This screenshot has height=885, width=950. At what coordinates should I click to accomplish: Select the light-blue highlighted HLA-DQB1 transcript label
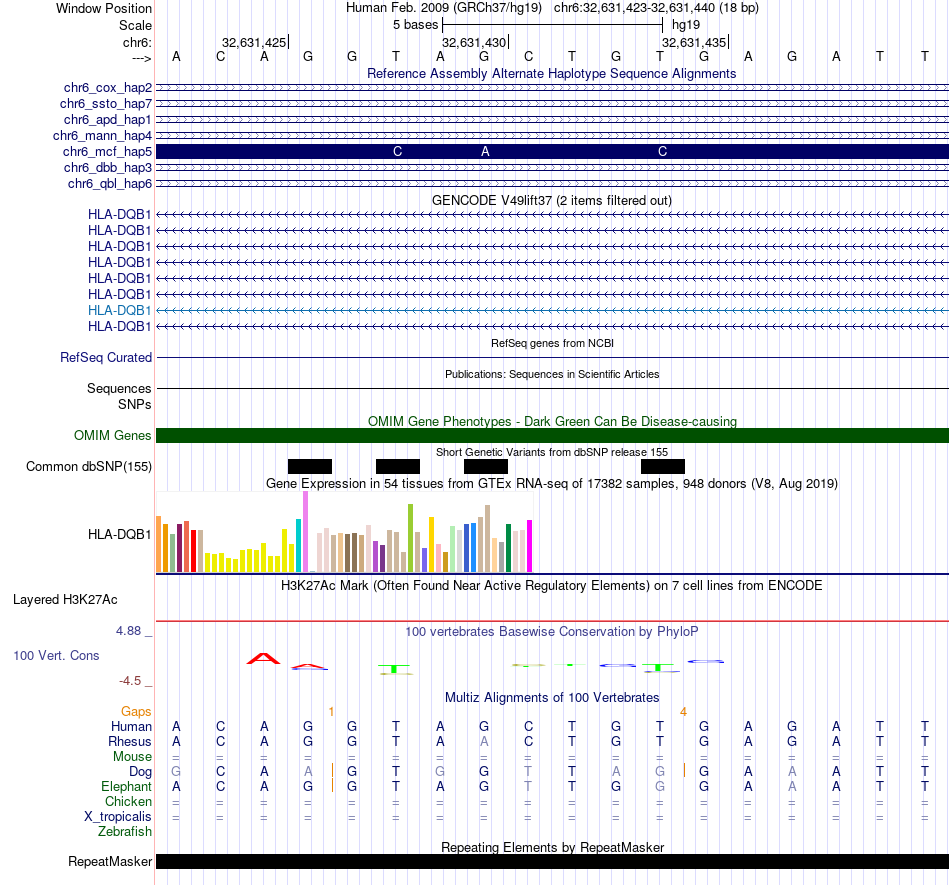(x=119, y=310)
